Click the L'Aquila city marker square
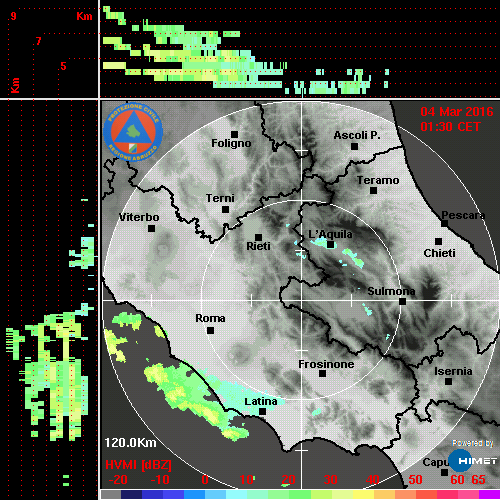The width and height of the screenshot is (500, 500). pos(330,245)
